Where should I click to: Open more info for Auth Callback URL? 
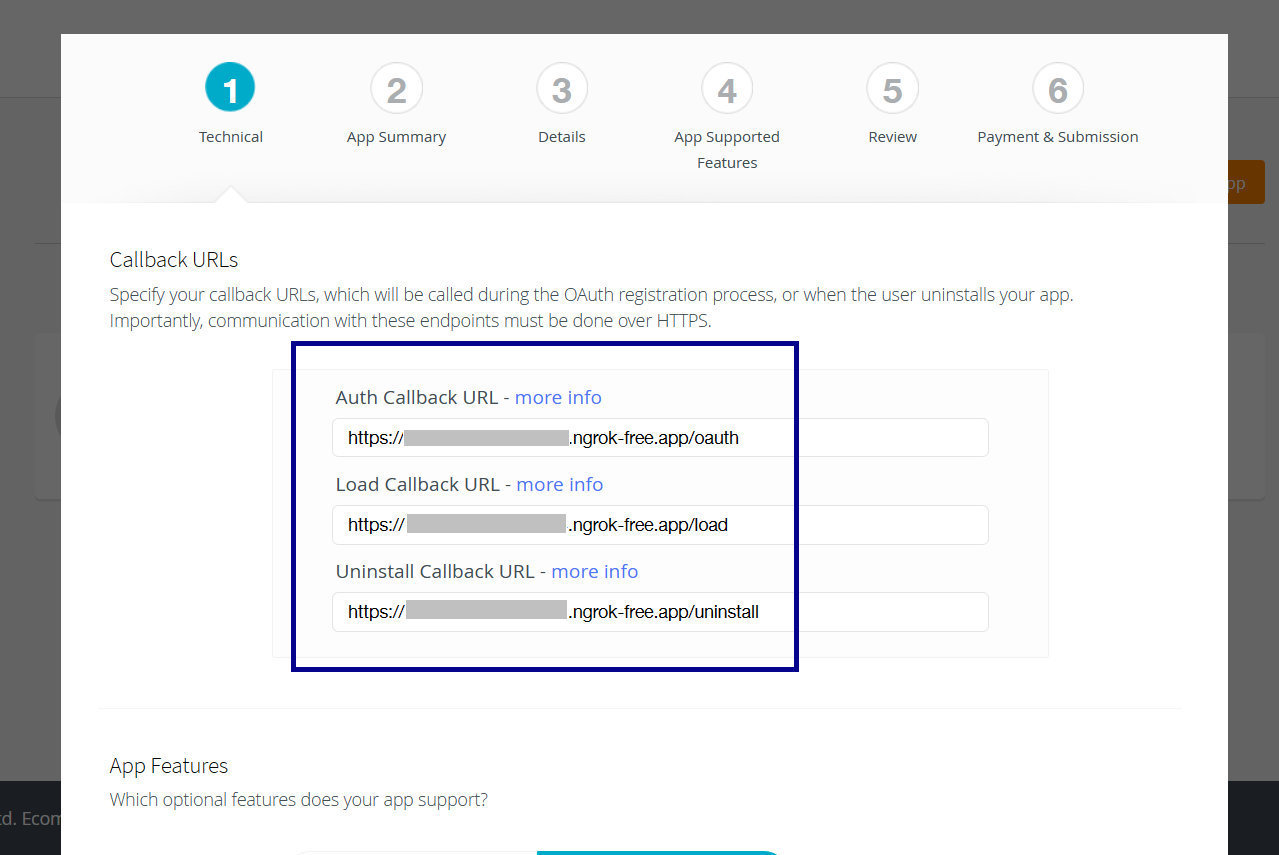pos(558,397)
